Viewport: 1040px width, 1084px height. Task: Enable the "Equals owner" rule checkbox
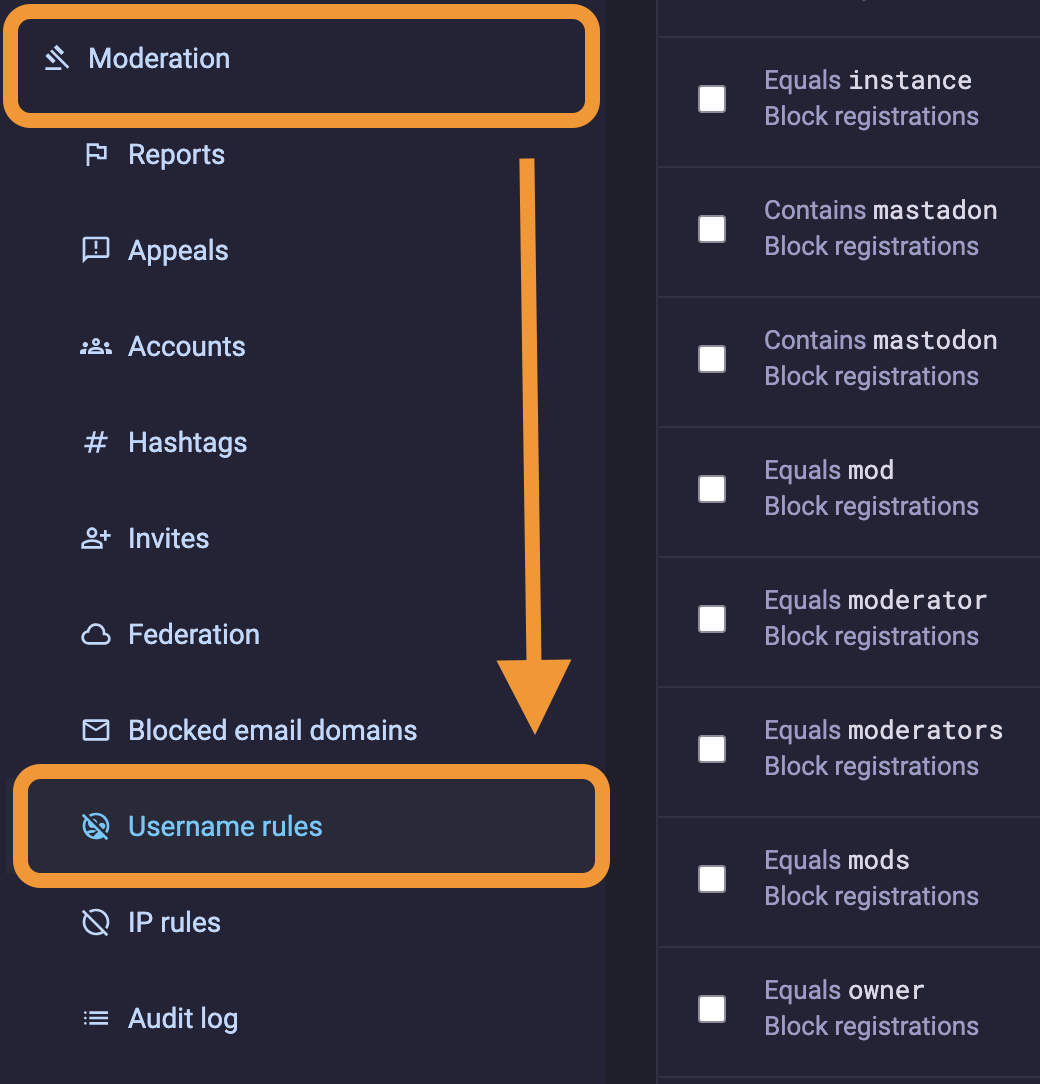pyautogui.click(x=712, y=1009)
